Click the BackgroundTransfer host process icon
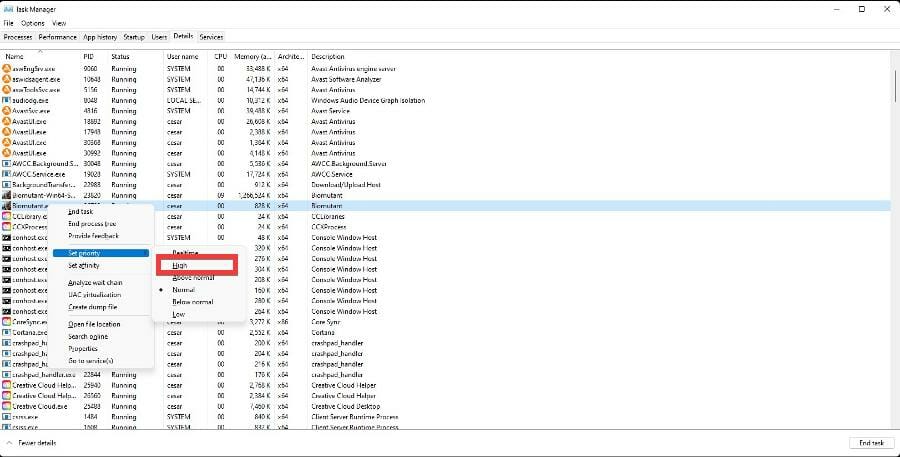 [x=7, y=185]
